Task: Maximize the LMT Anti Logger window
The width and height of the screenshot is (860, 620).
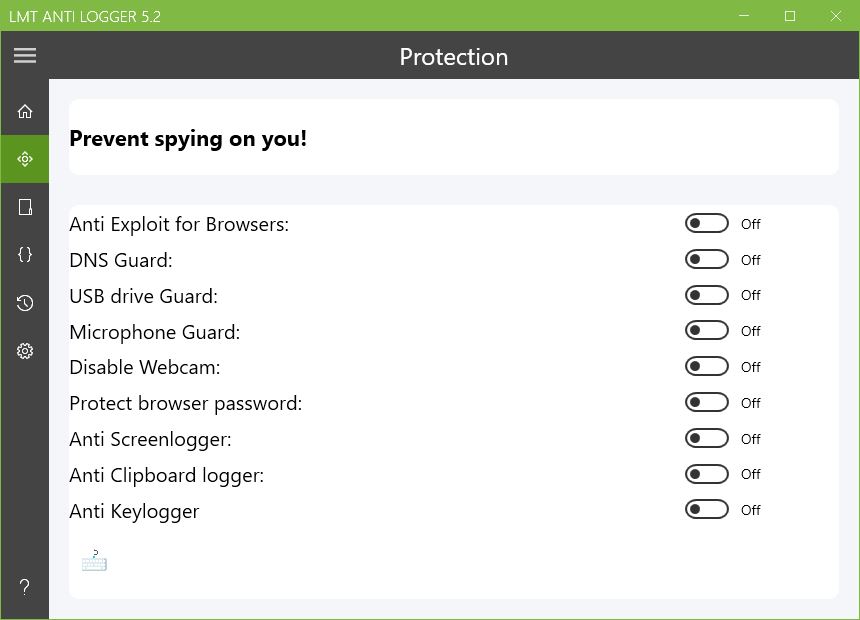Action: (790, 16)
